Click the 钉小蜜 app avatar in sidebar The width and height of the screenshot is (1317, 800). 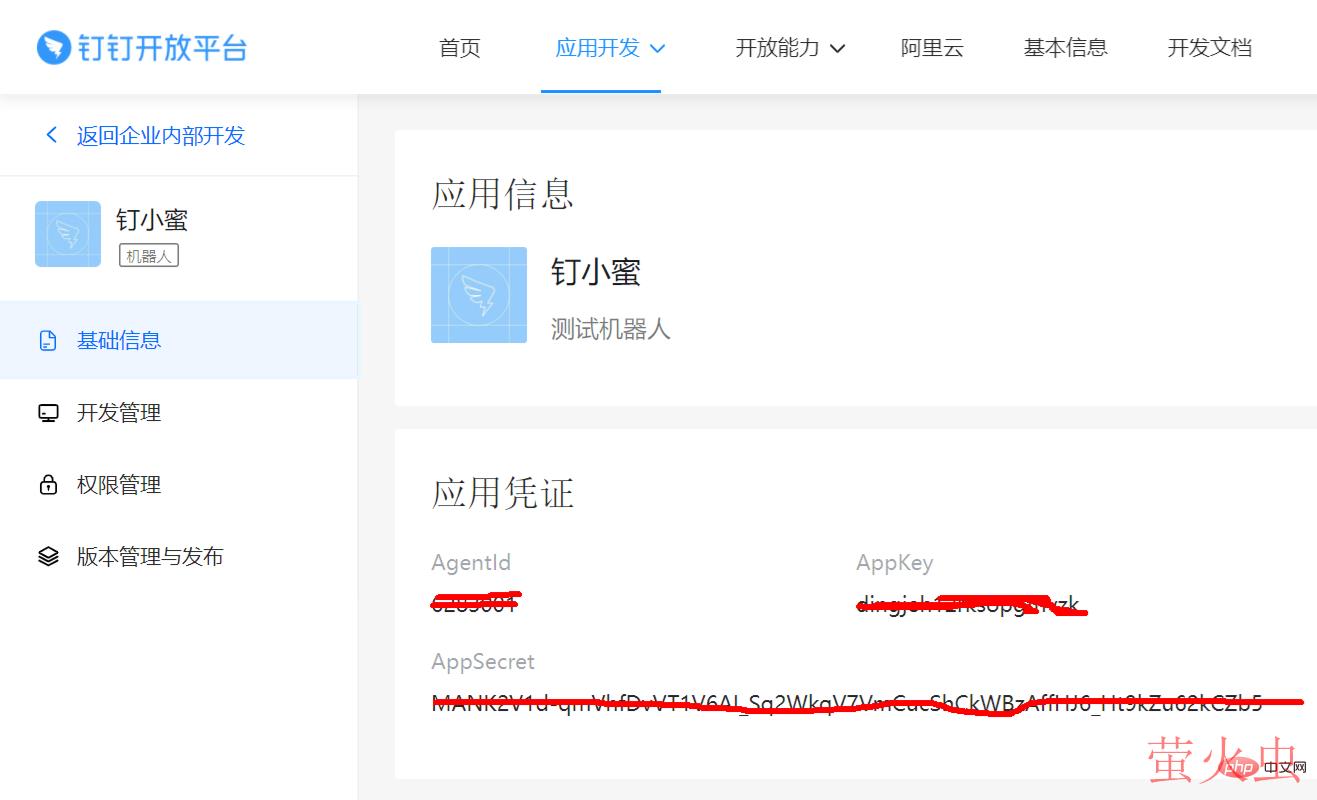[68, 234]
